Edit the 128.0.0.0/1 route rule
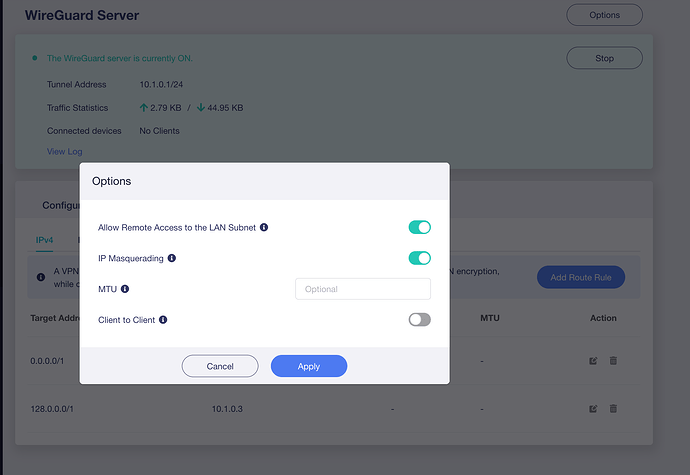 click(594, 408)
